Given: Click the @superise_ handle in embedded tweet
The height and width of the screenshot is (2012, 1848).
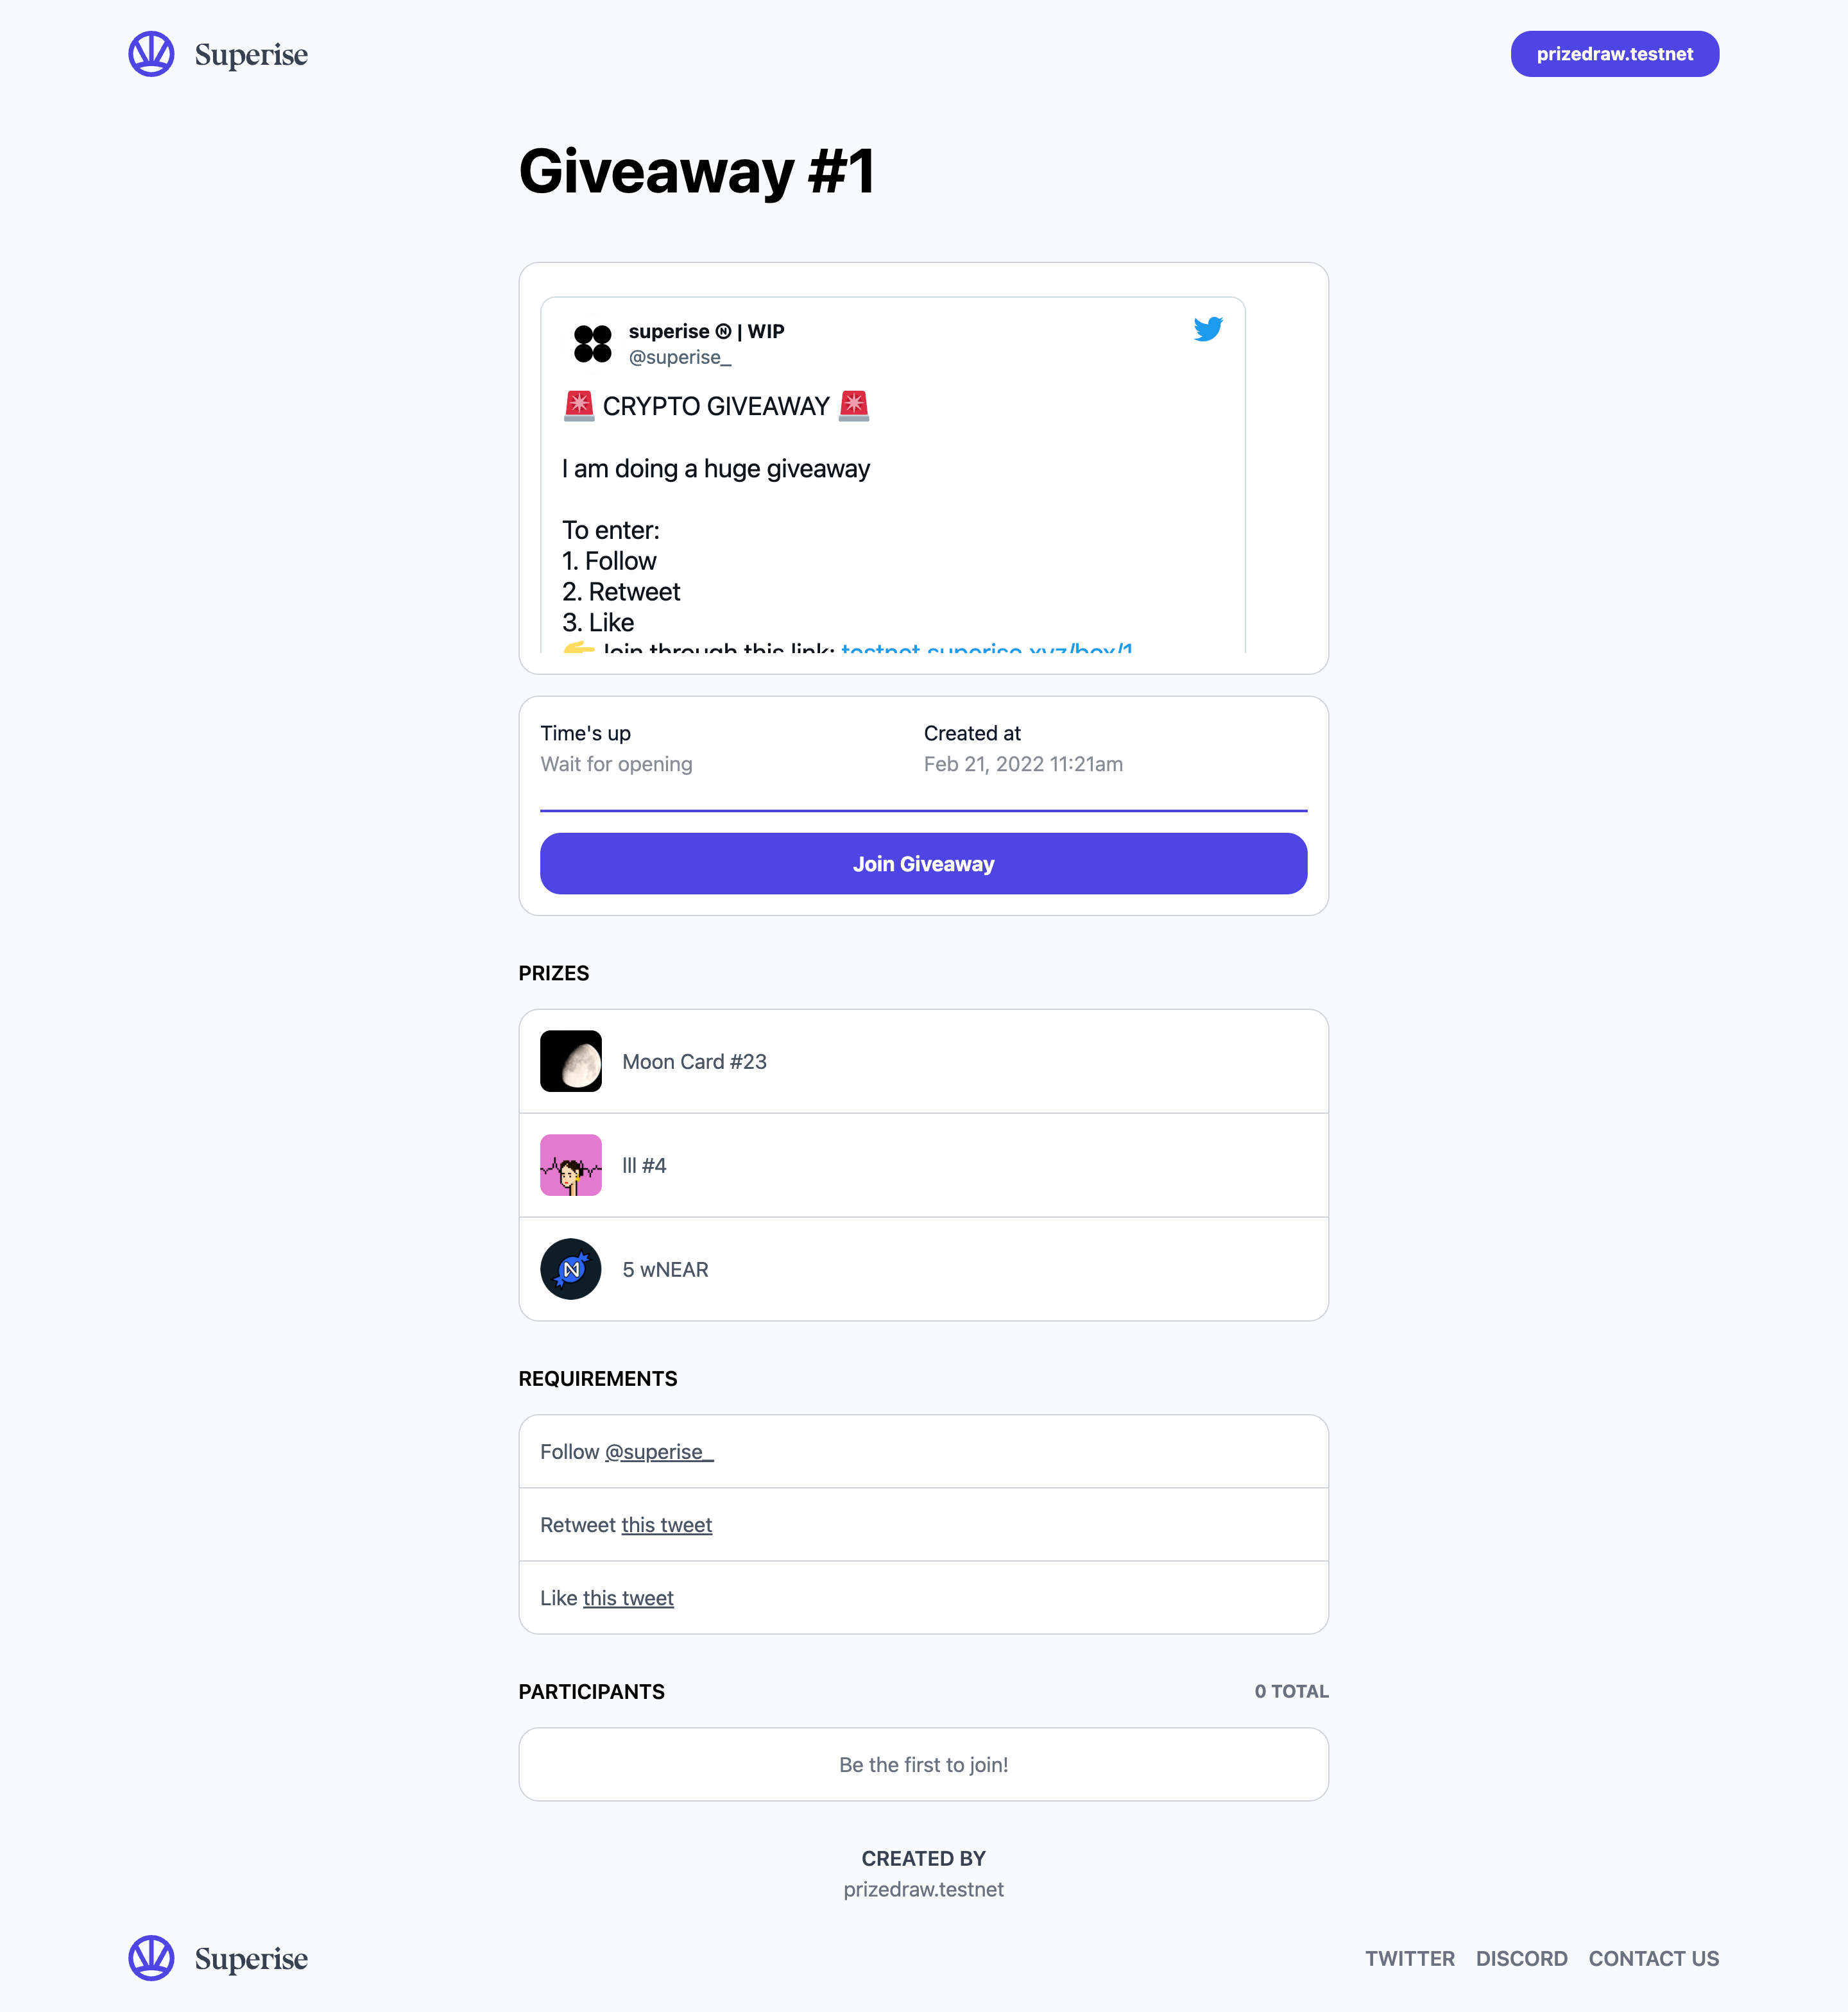Looking at the screenshot, I should tap(680, 357).
